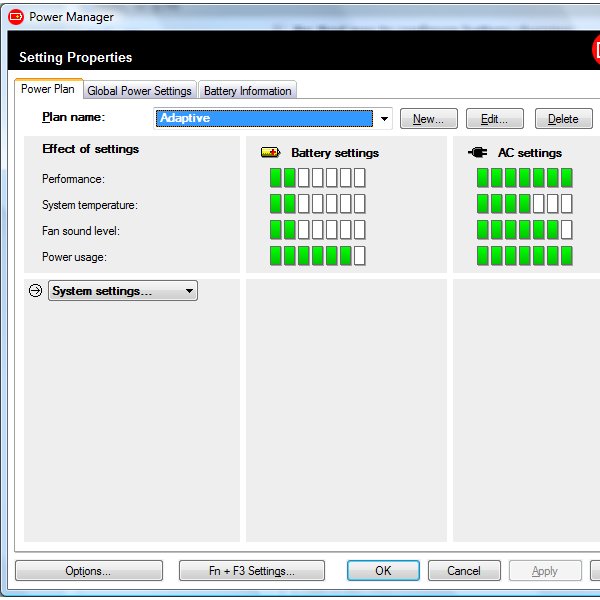Click the Battery Fan sound level bar
The height and width of the screenshot is (600, 600).
[x=318, y=230]
